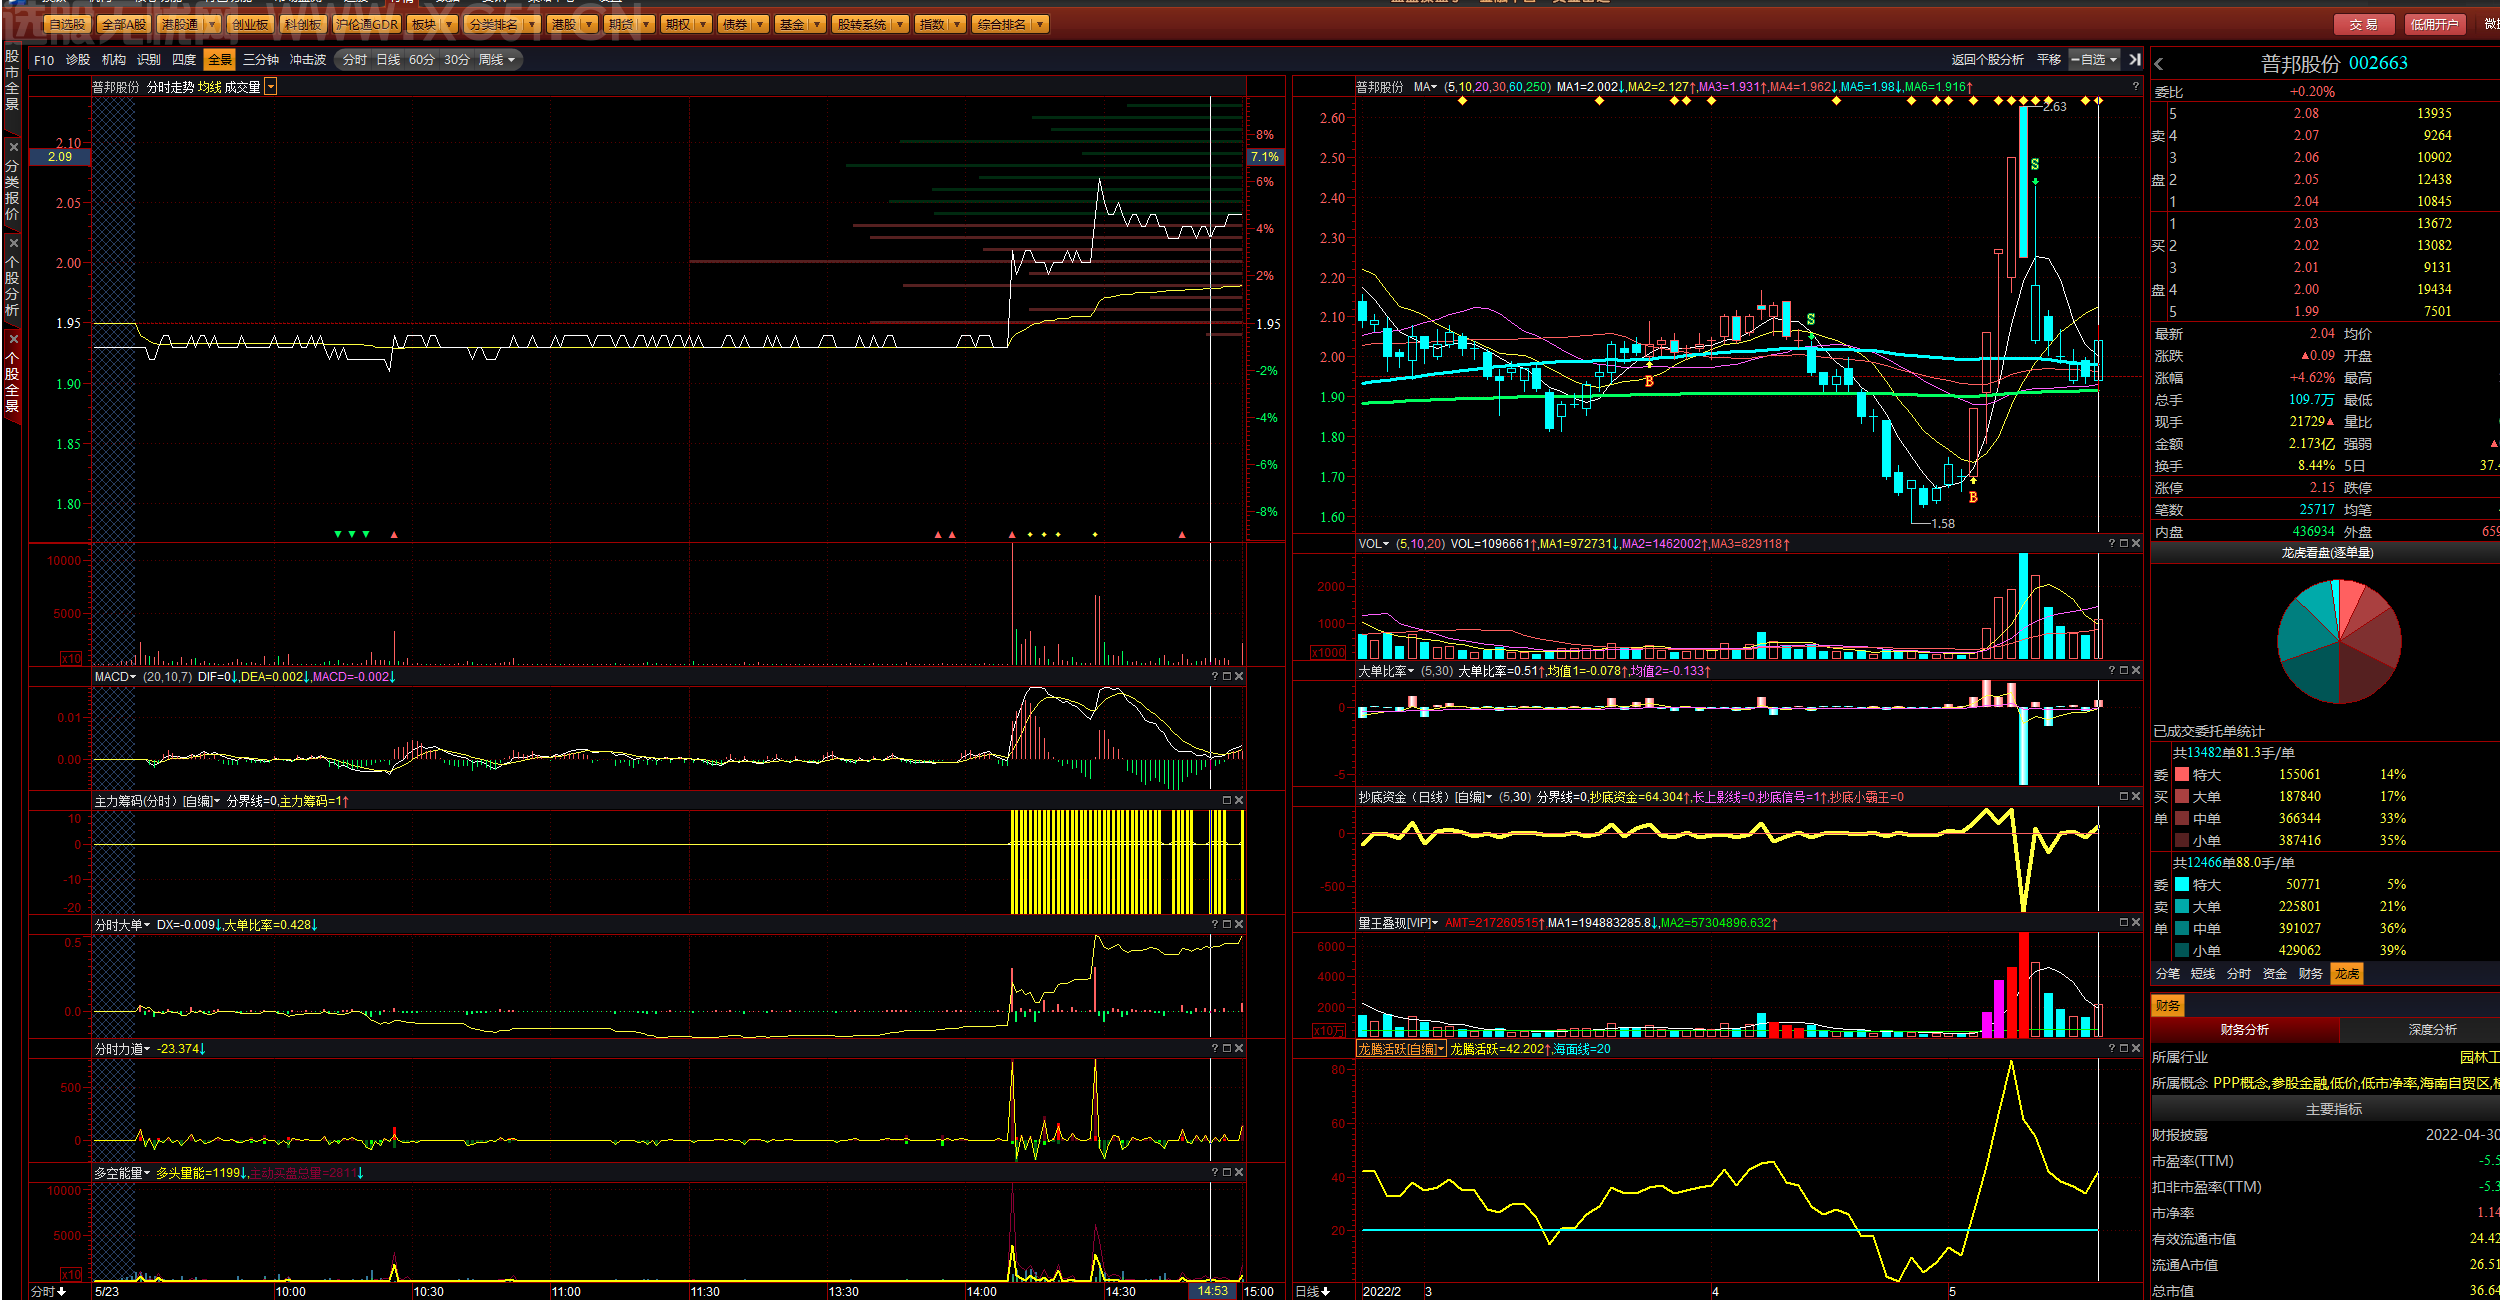2500x1300 pixels.
Task: Close the 分时力道 indicator panel
Action: pyautogui.click(x=1239, y=1049)
